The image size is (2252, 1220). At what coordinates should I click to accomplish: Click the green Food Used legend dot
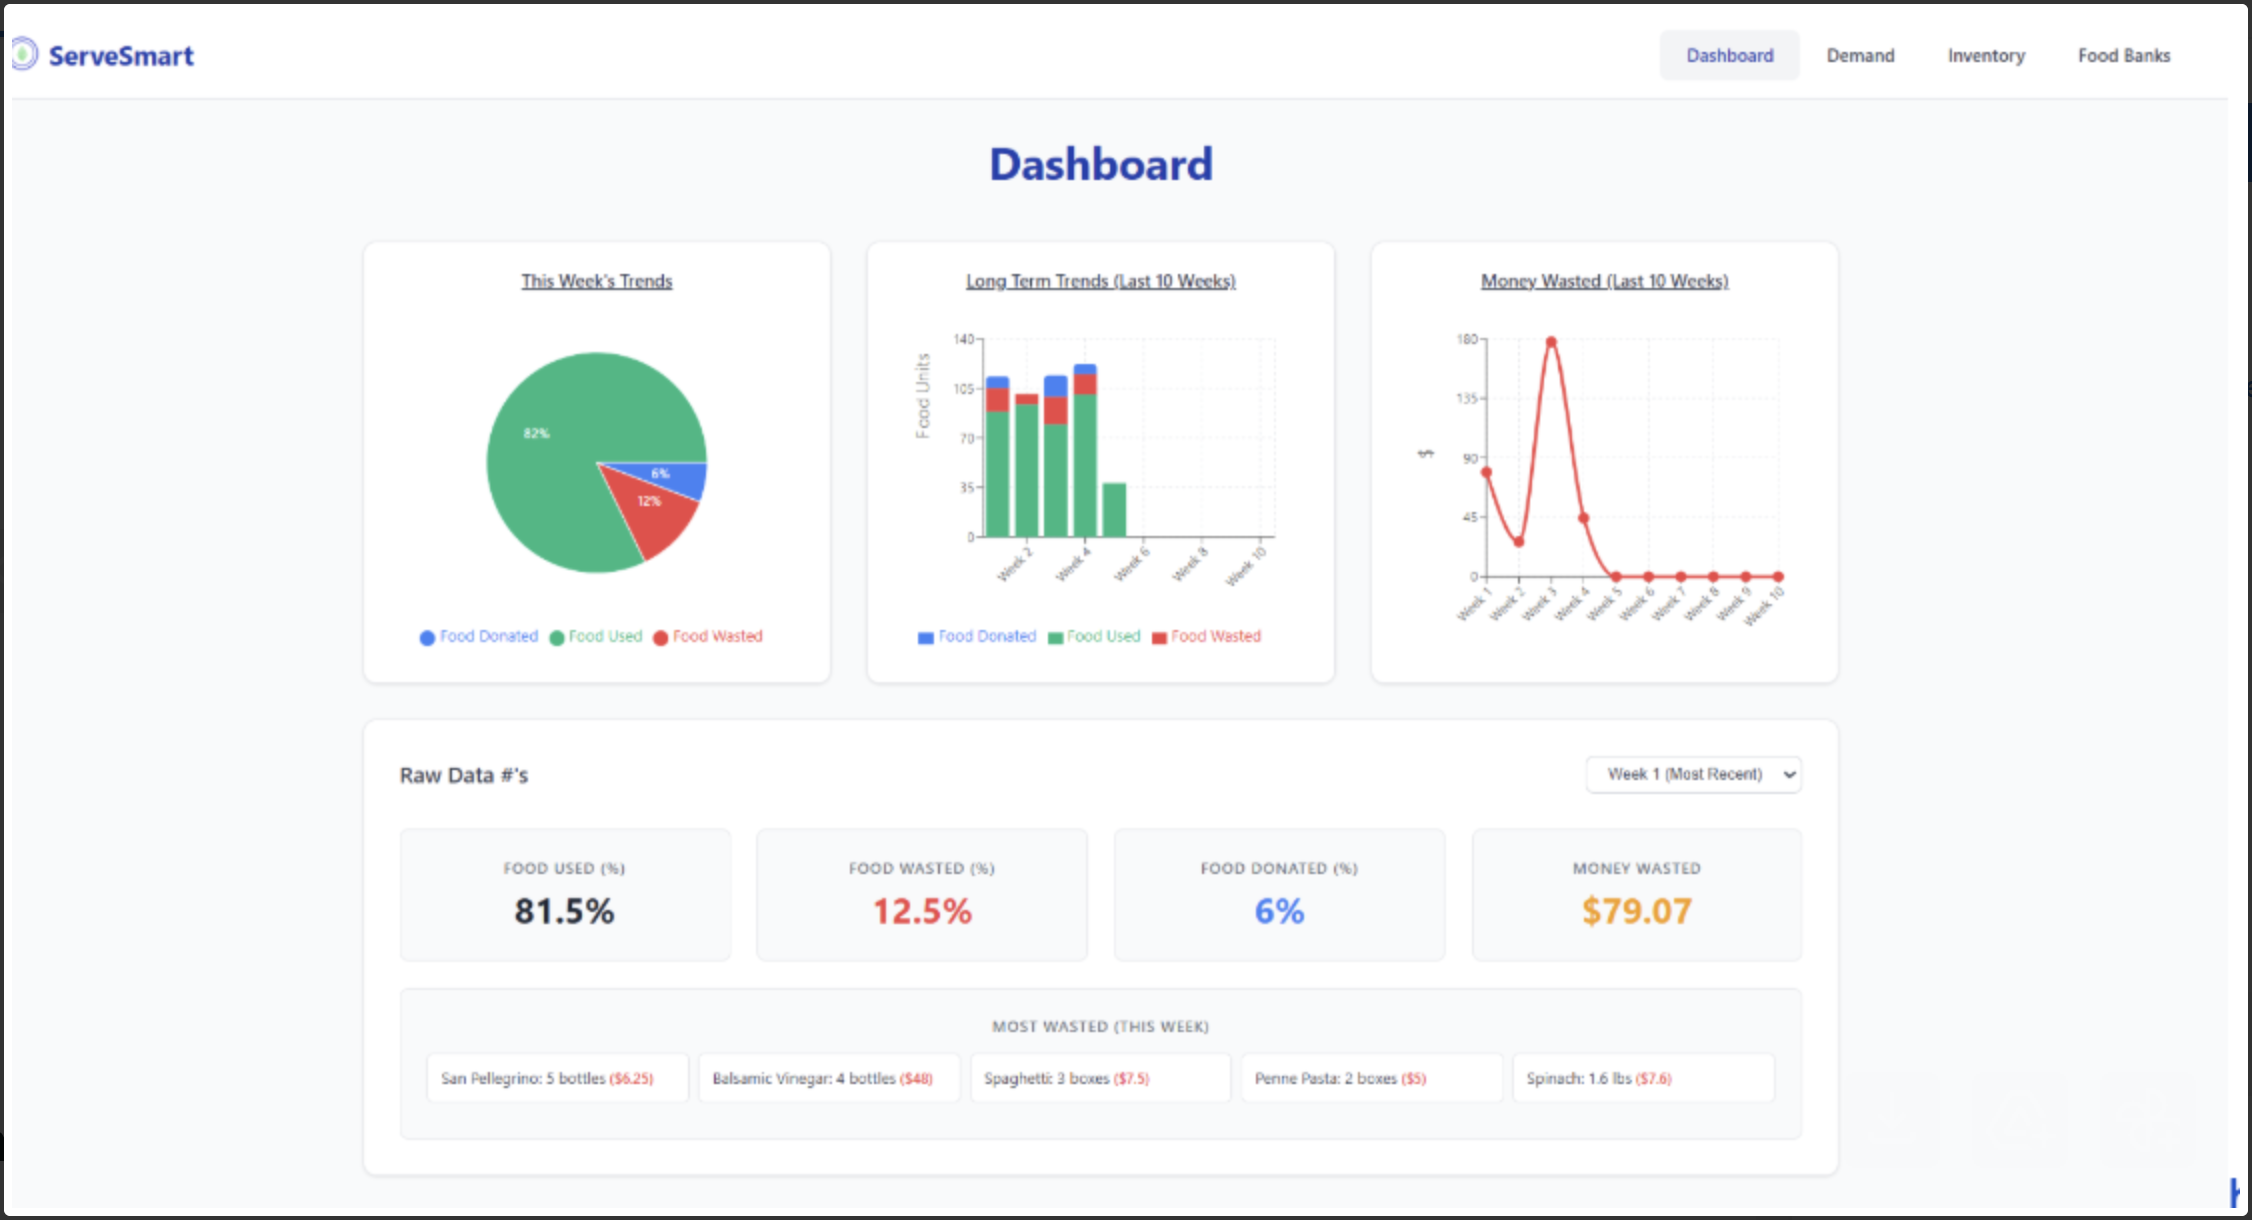click(x=556, y=637)
